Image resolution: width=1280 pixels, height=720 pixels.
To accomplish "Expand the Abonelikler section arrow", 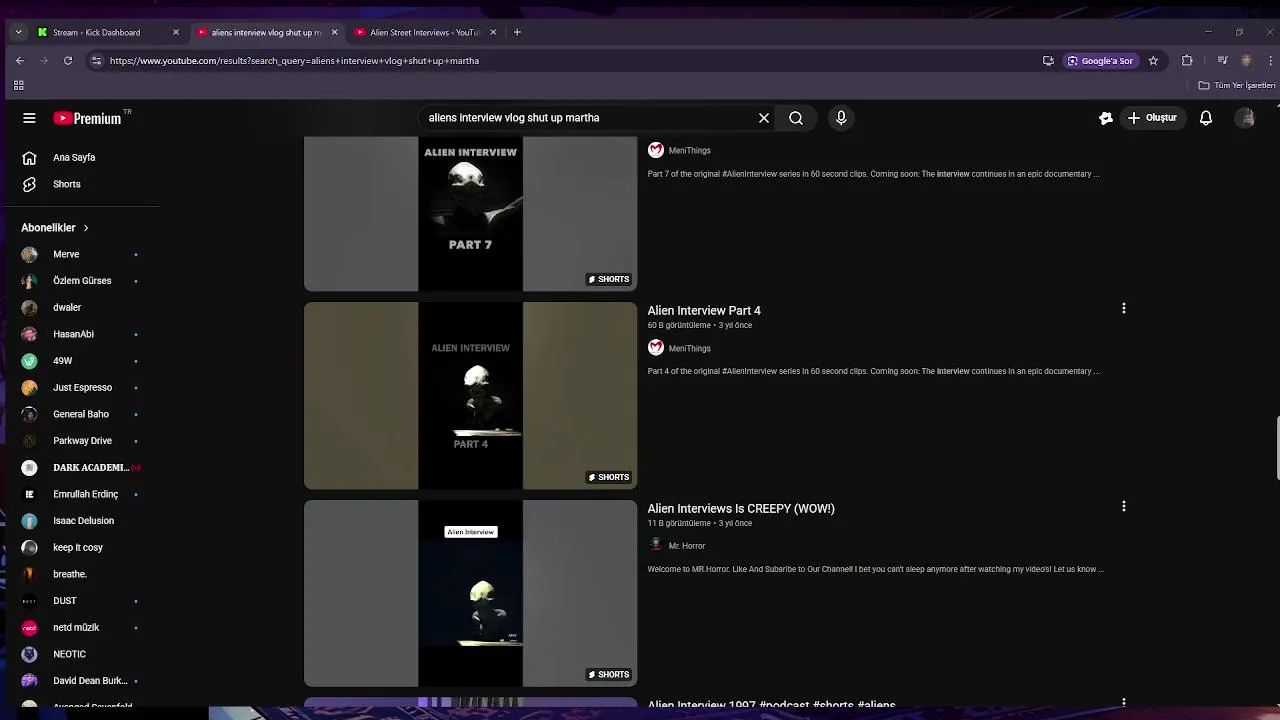I will [86, 228].
